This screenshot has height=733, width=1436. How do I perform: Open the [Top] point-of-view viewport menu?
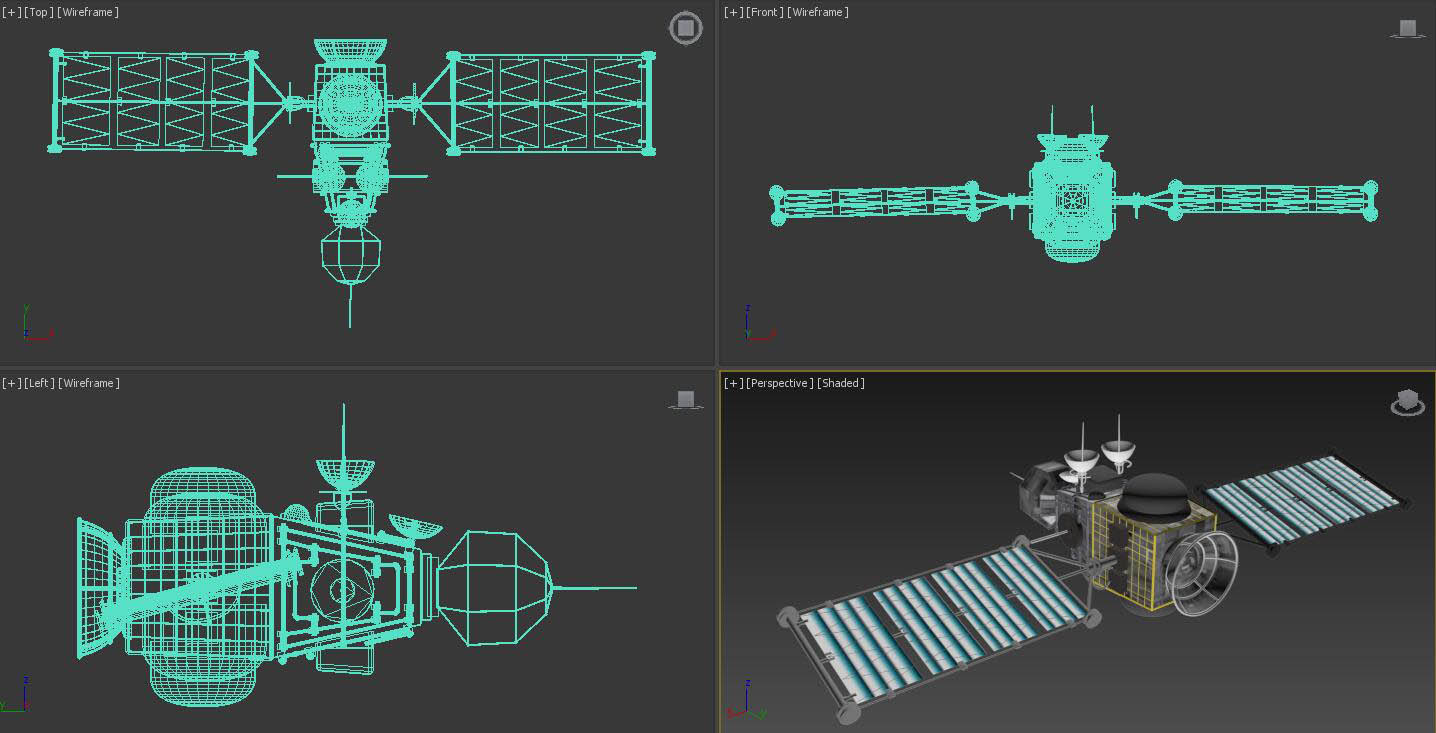39,12
